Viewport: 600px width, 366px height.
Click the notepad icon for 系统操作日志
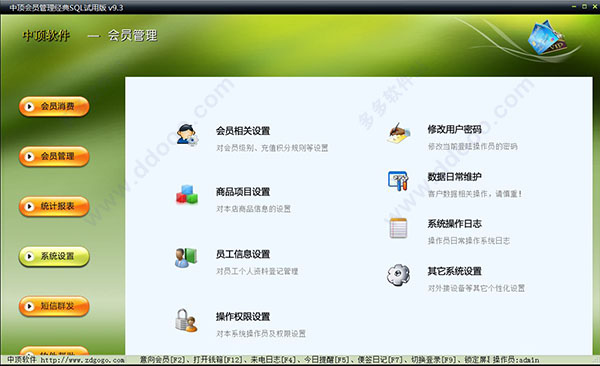pyautogui.click(x=398, y=228)
